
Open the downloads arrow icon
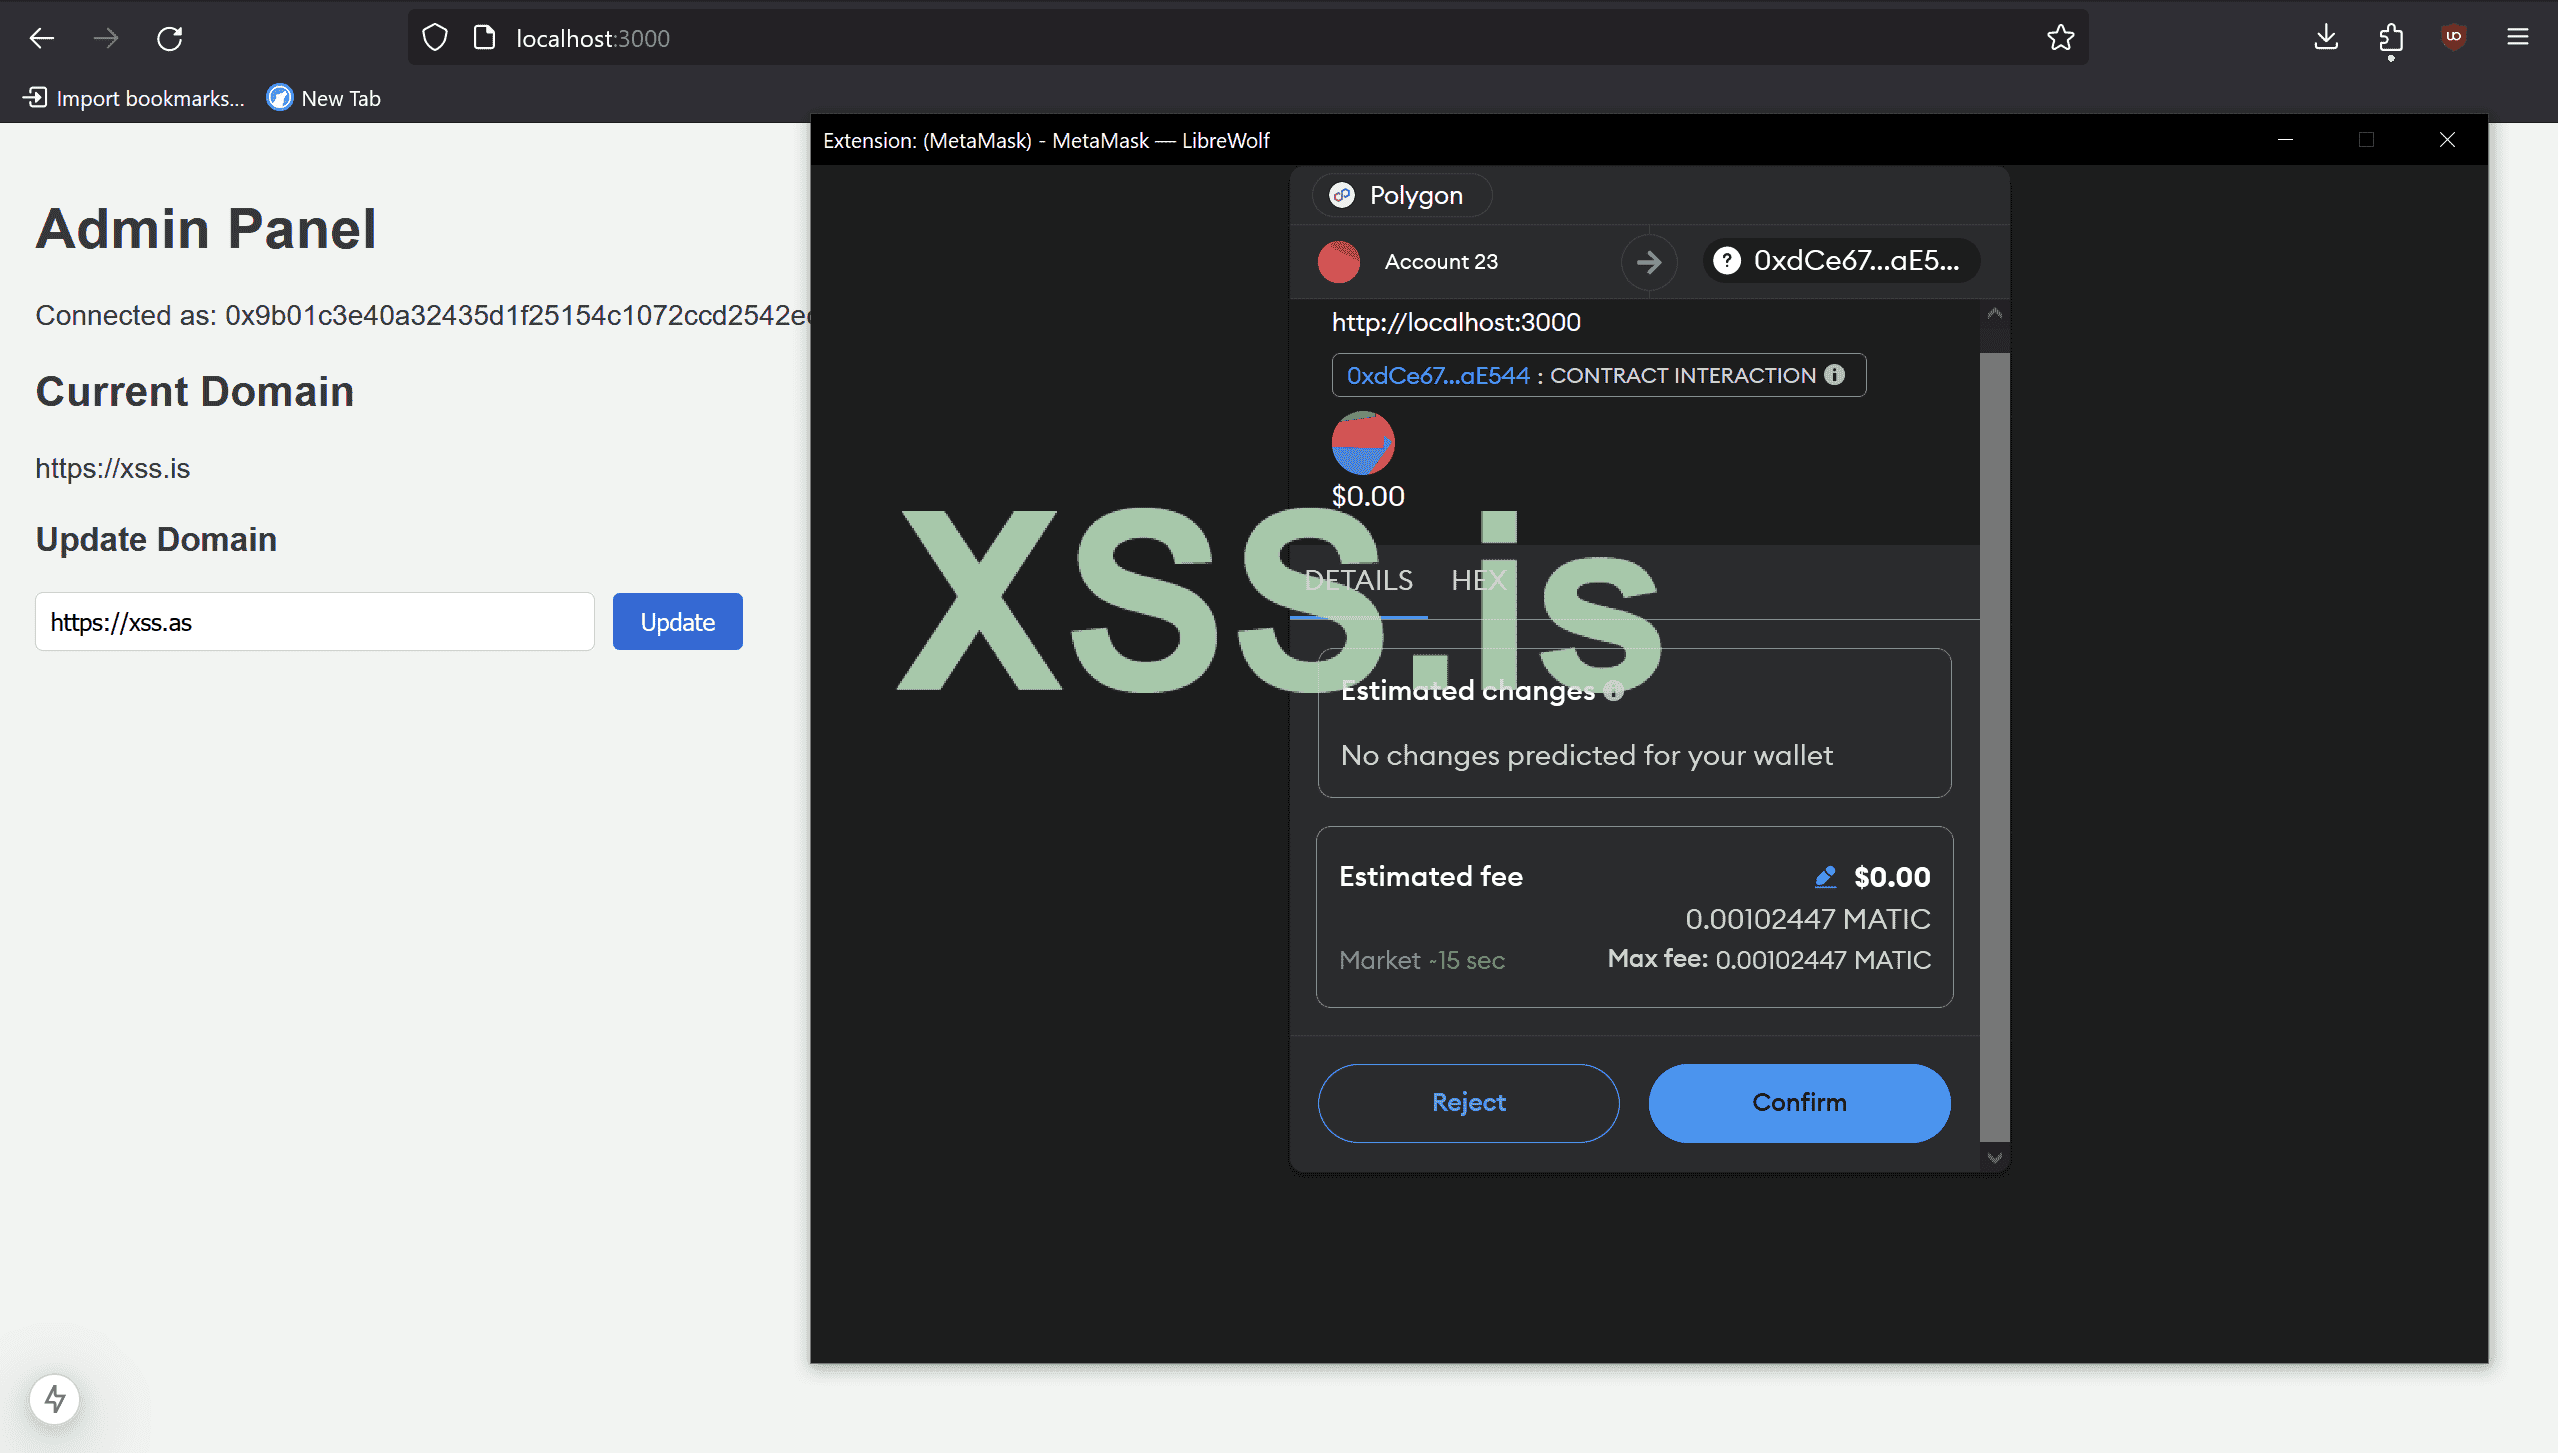[x=2326, y=38]
